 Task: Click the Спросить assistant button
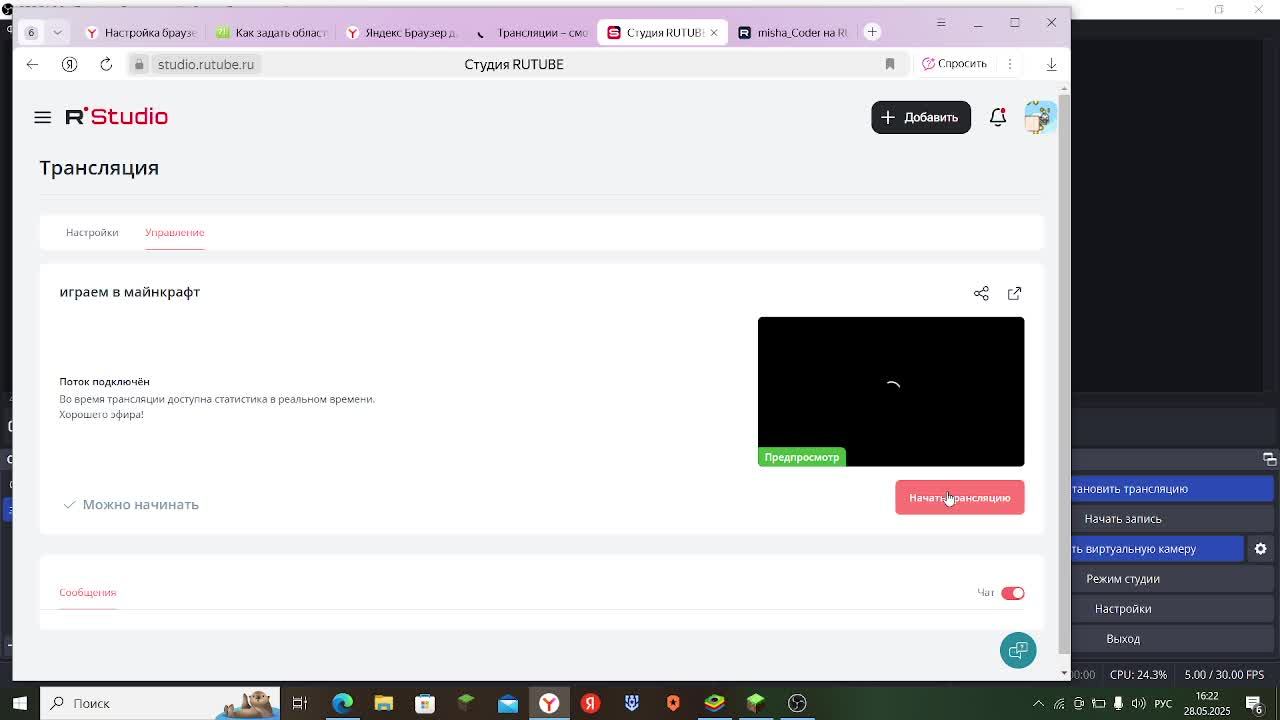coord(954,63)
